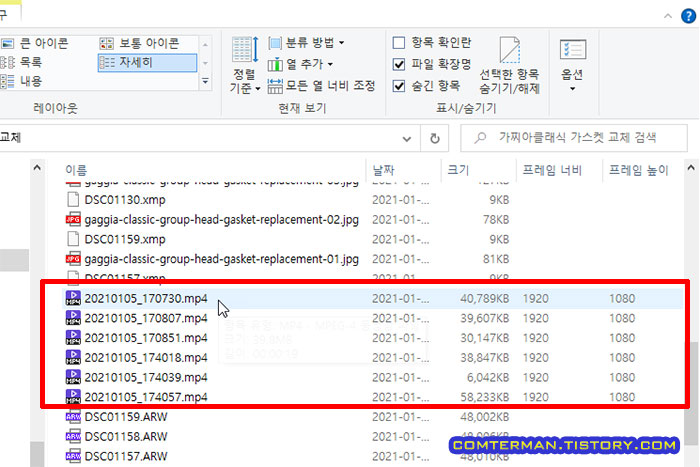This screenshot has width=700, height=467.
Task: Select video 20210105_174039.mp4
Action: [x=146, y=377]
